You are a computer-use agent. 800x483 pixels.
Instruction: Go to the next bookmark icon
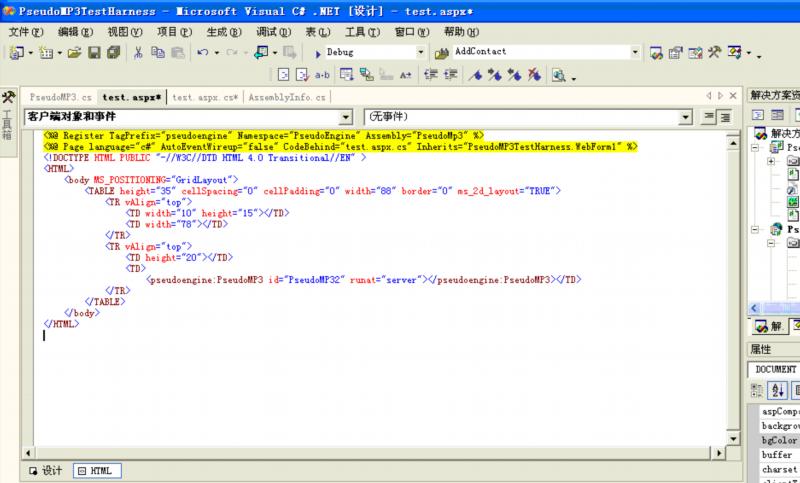[x=494, y=75]
